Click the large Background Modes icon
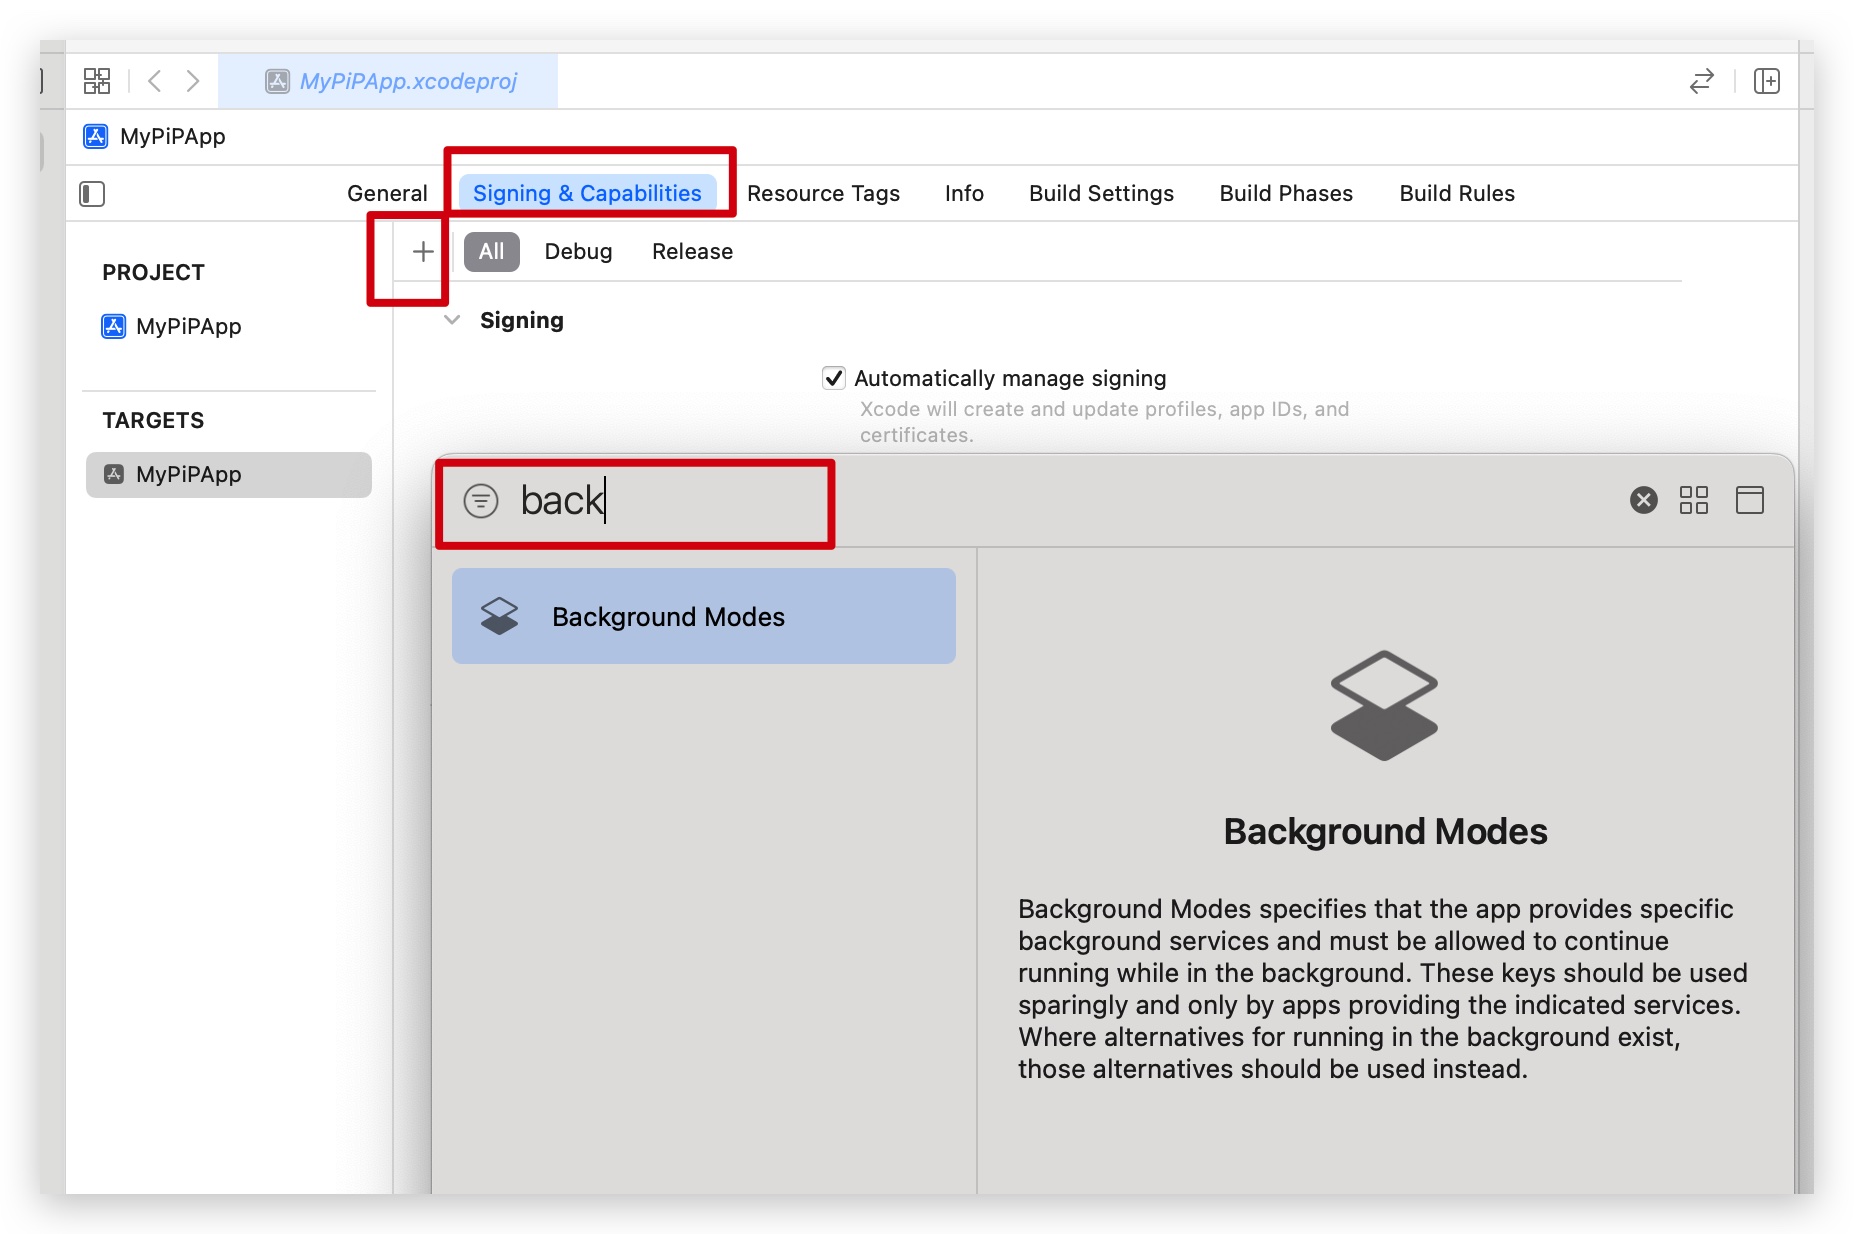The width and height of the screenshot is (1854, 1234). (x=1384, y=706)
